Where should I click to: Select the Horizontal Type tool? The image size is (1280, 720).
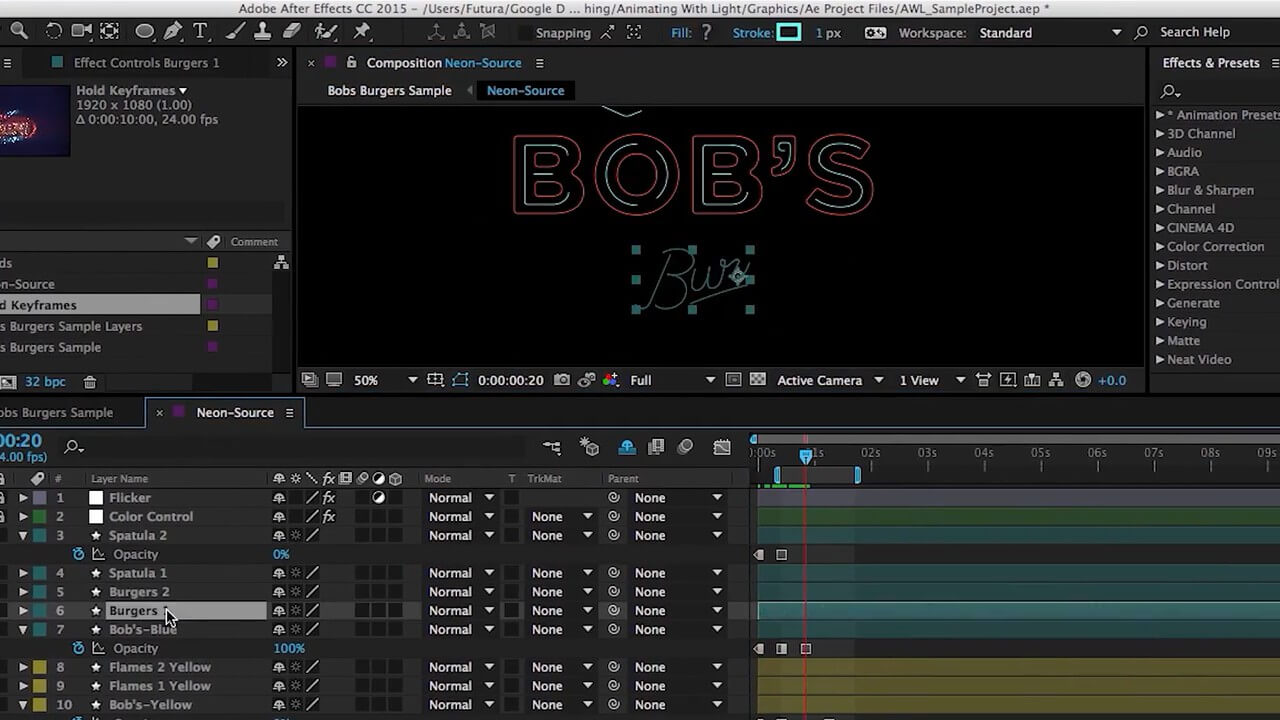point(201,32)
